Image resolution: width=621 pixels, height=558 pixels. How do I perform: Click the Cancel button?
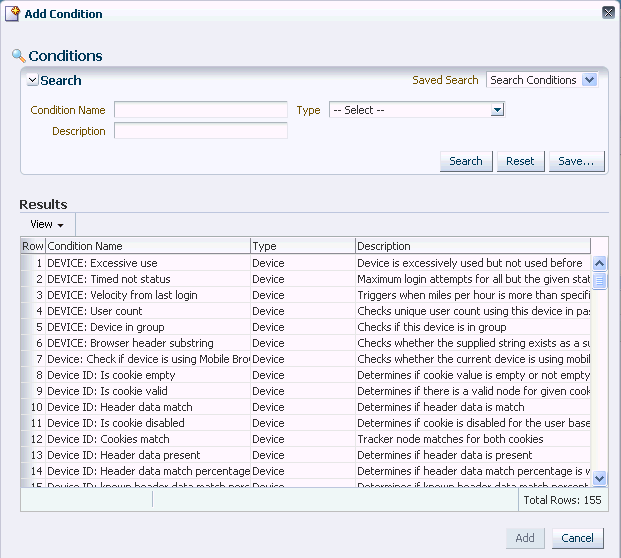pos(577,538)
